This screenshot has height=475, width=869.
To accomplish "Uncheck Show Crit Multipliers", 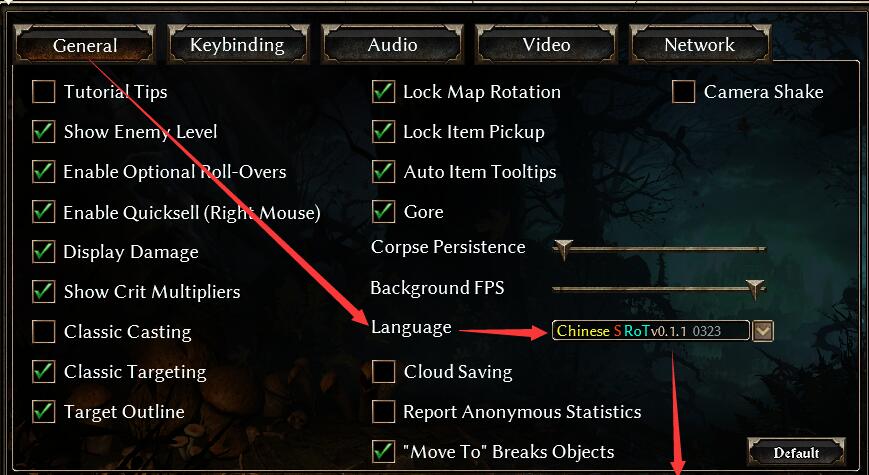I will (x=44, y=292).
